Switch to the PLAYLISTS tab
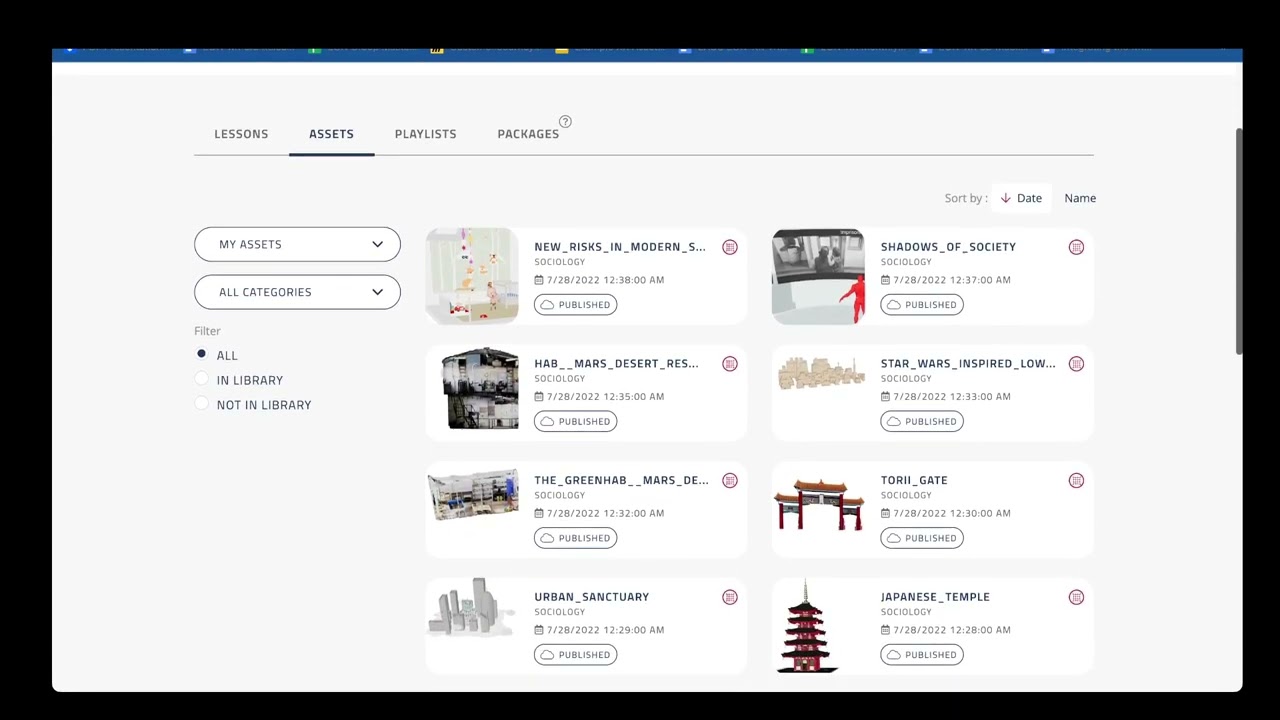 (425, 134)
